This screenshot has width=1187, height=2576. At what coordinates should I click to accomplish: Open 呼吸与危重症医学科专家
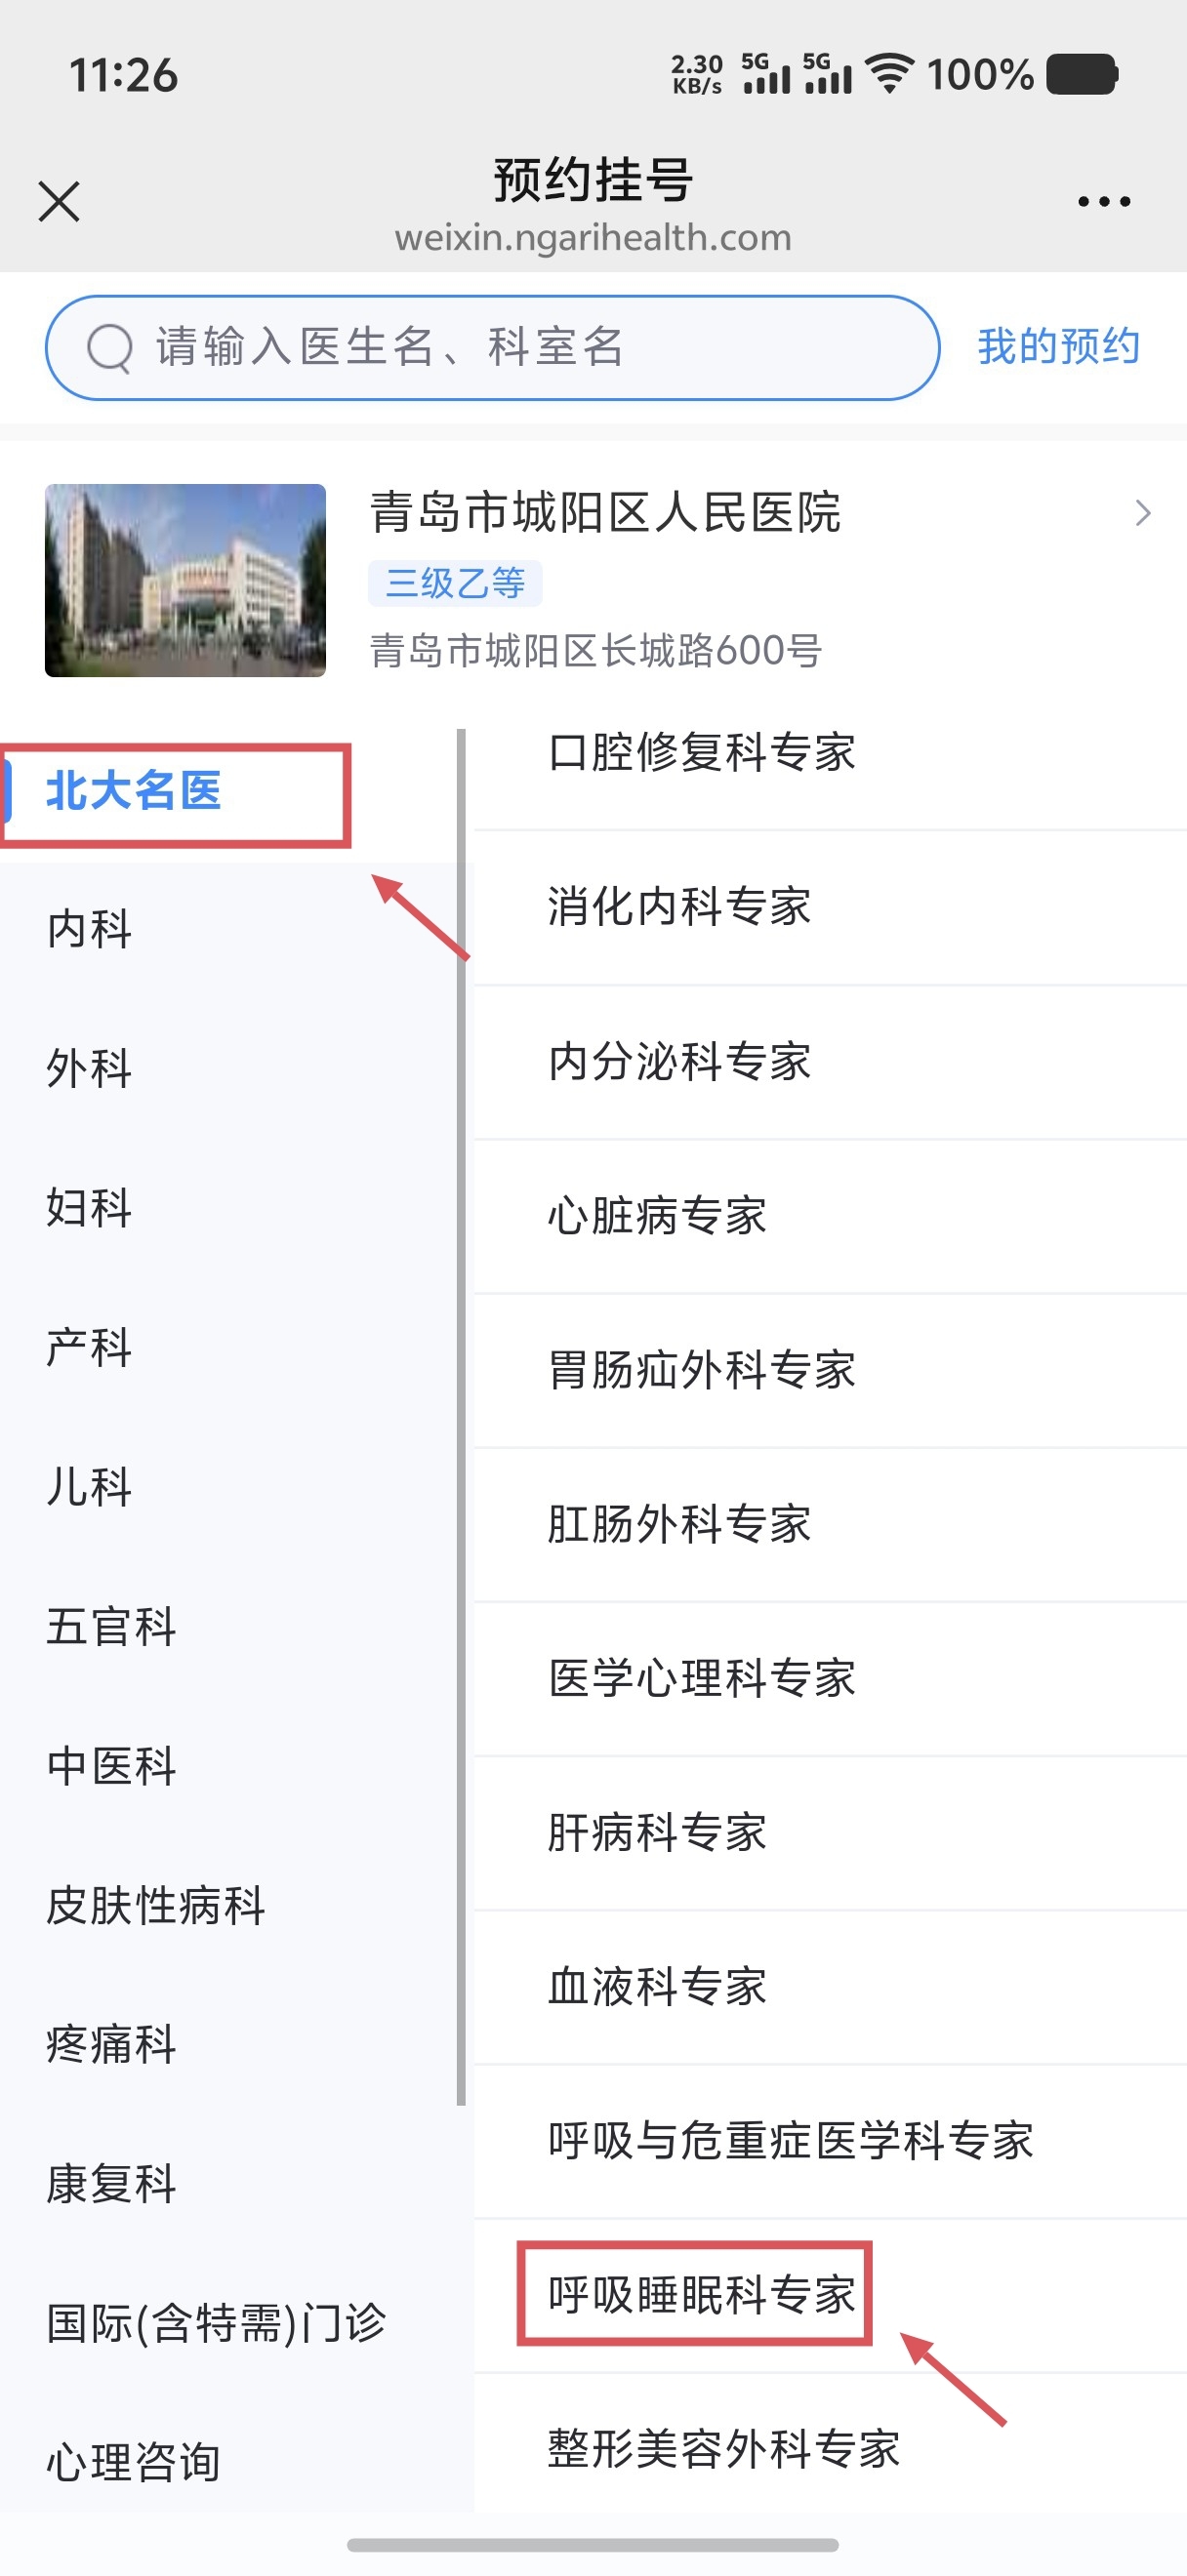click(x=791, y=2140)
